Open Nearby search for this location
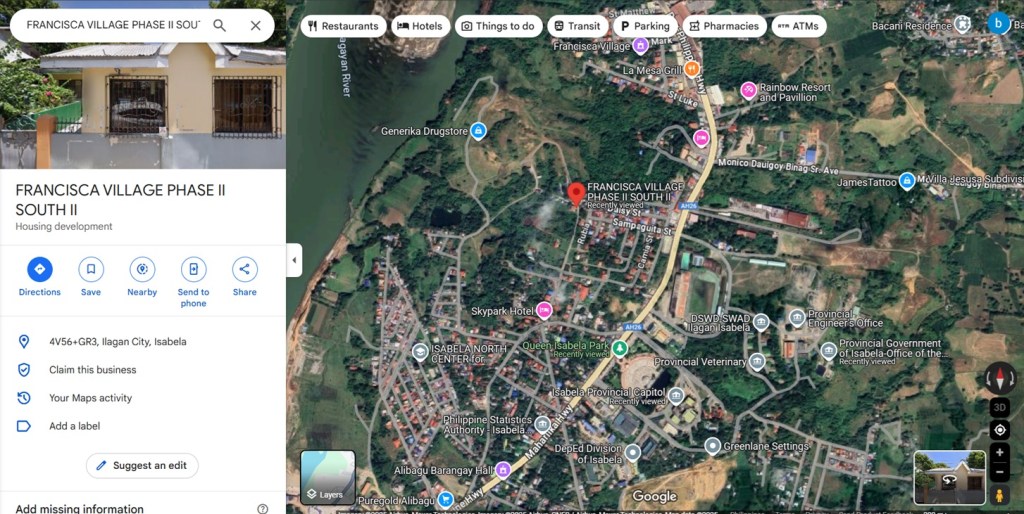Image resolution: width=1024 pixels, height=514 pixels. pyautogui.click(x=142, y=269)
